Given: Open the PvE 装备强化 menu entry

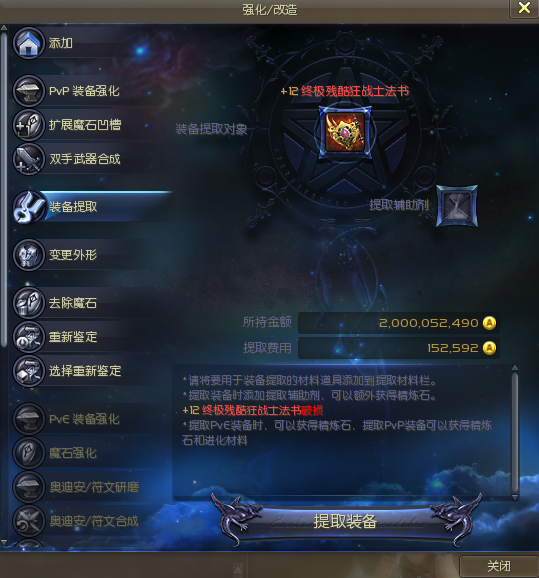Looking at the screenshot, I should (93, 419).
